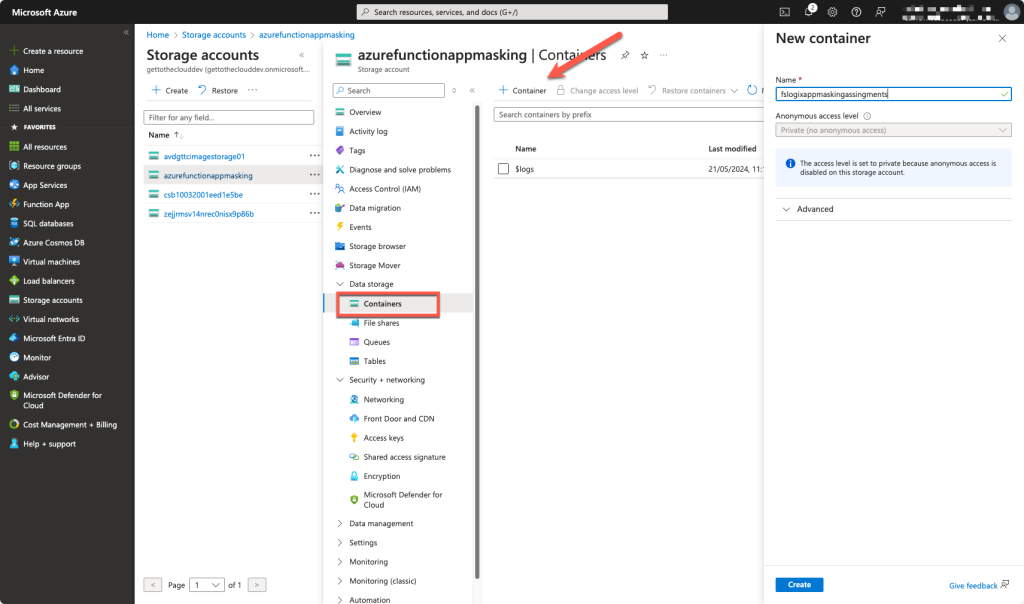Open more commands ellipsis next to Restore
1024x604 pixels.
pyautogui.click(x=253, y=90)
